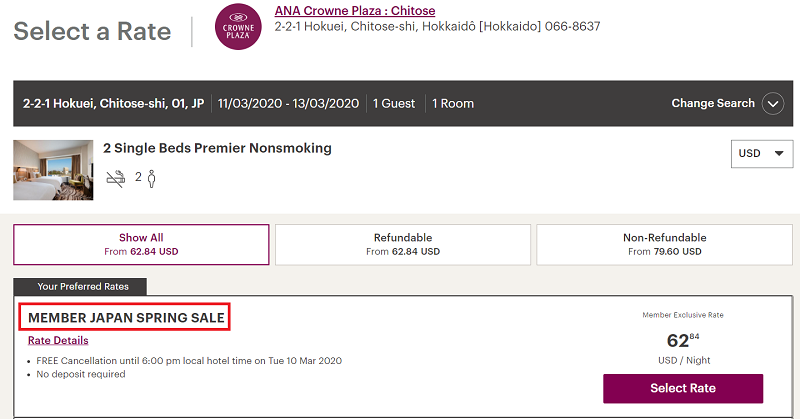Screen dimensions: 800x419
Task: Click the 62.84 USD / Night price
Action: (x=684, y=348)
